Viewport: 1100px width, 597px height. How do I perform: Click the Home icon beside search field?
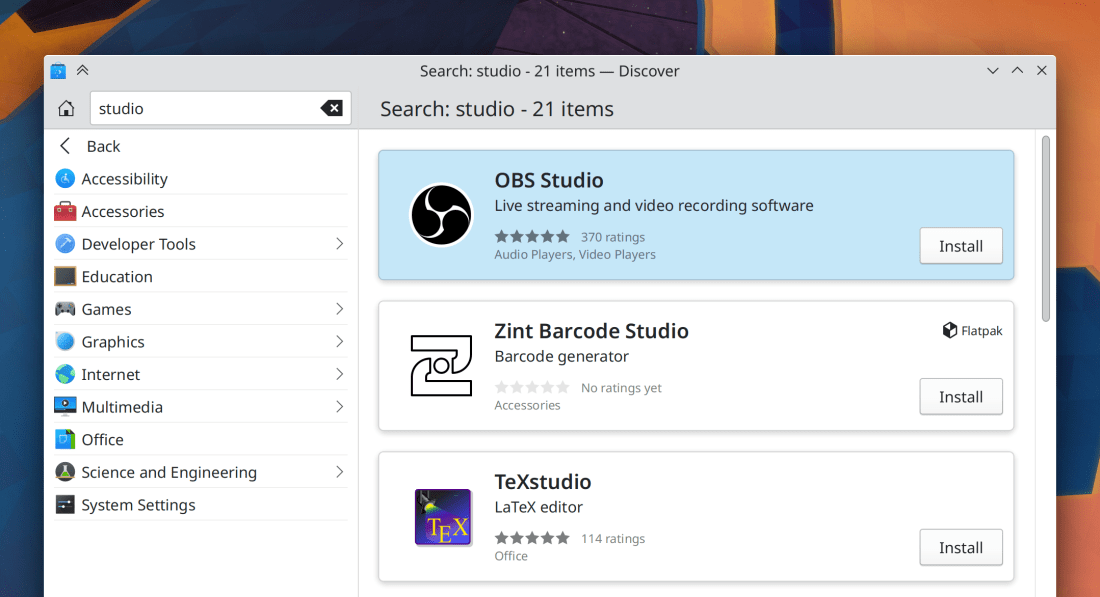[66, 109]
